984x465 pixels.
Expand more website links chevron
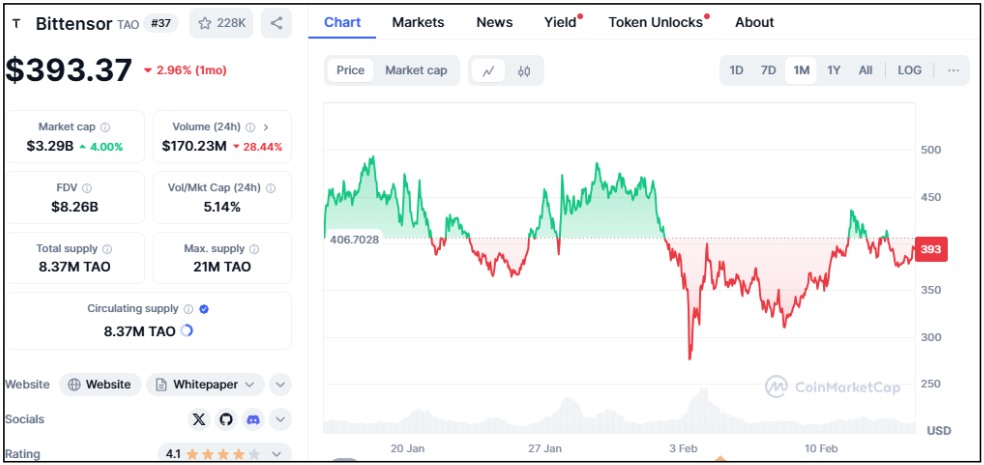click(280, 384)
